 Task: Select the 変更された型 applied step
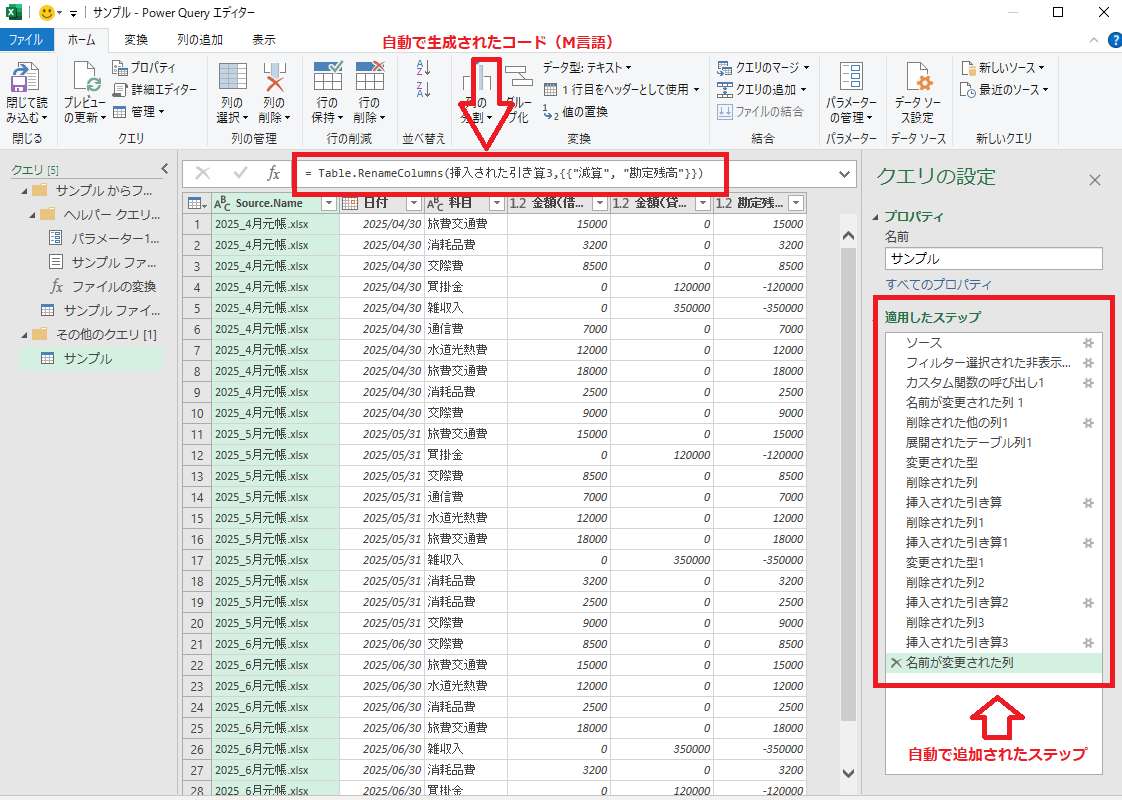click(941, 462)
